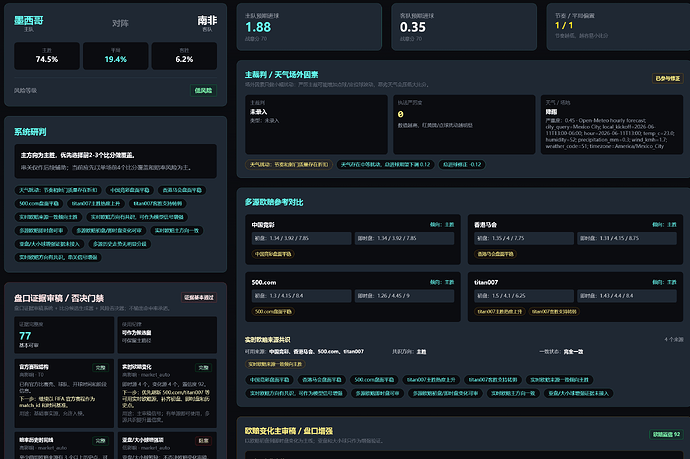Click the 证据基本通过 badge

(x=199, y=297)
